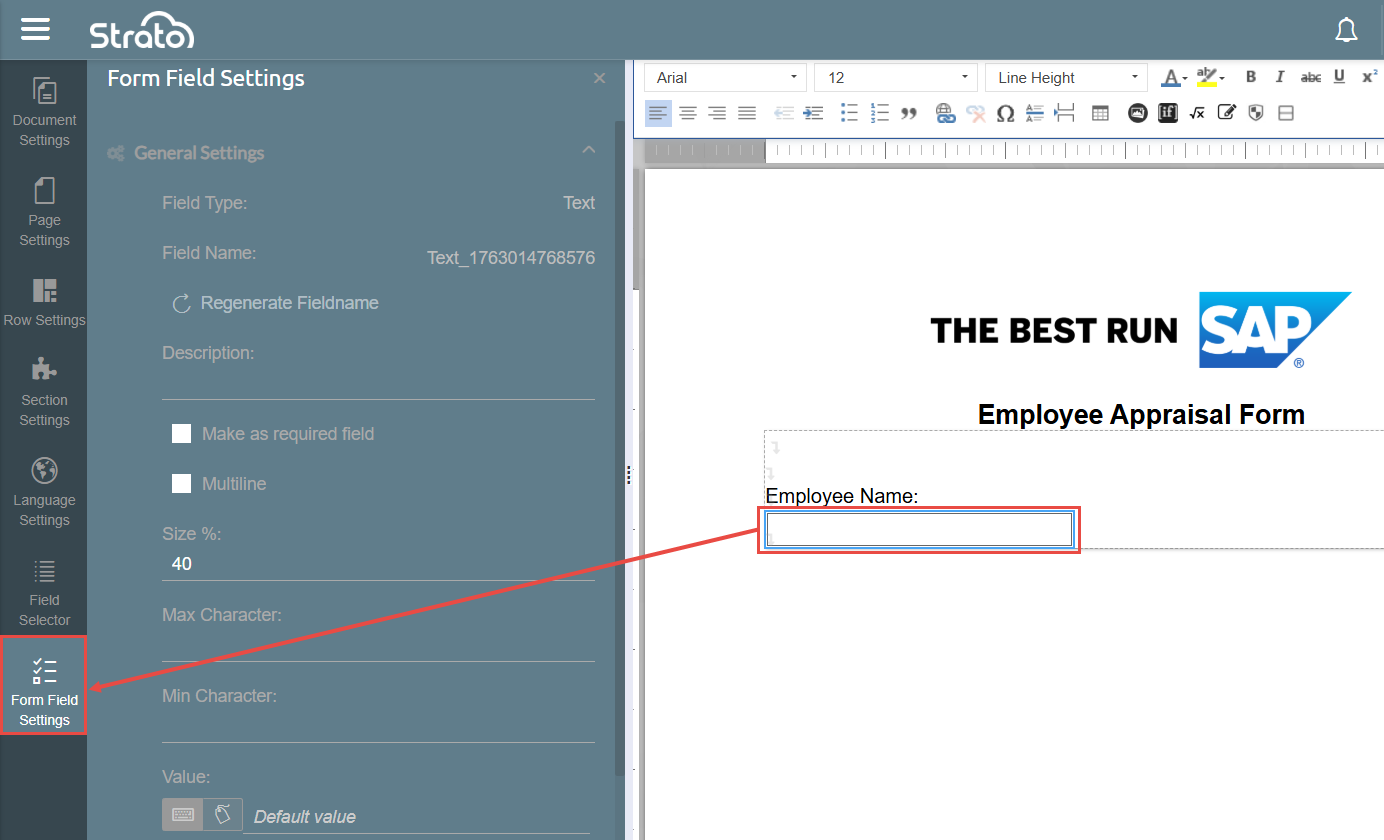
Task: Close the Form Field Settings panel
Action: (x=599, y=78)
